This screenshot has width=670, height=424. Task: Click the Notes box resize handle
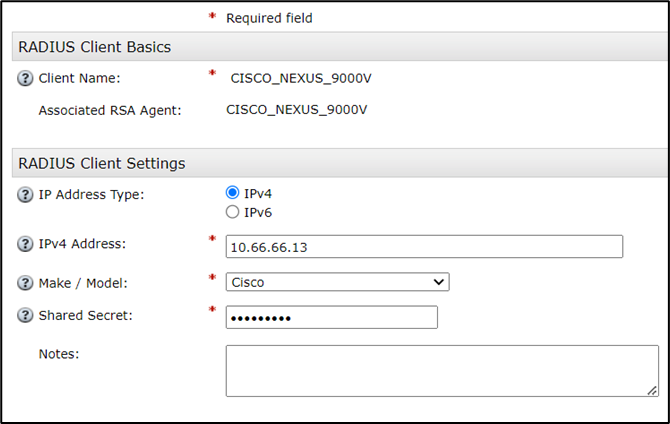[651, 390]
